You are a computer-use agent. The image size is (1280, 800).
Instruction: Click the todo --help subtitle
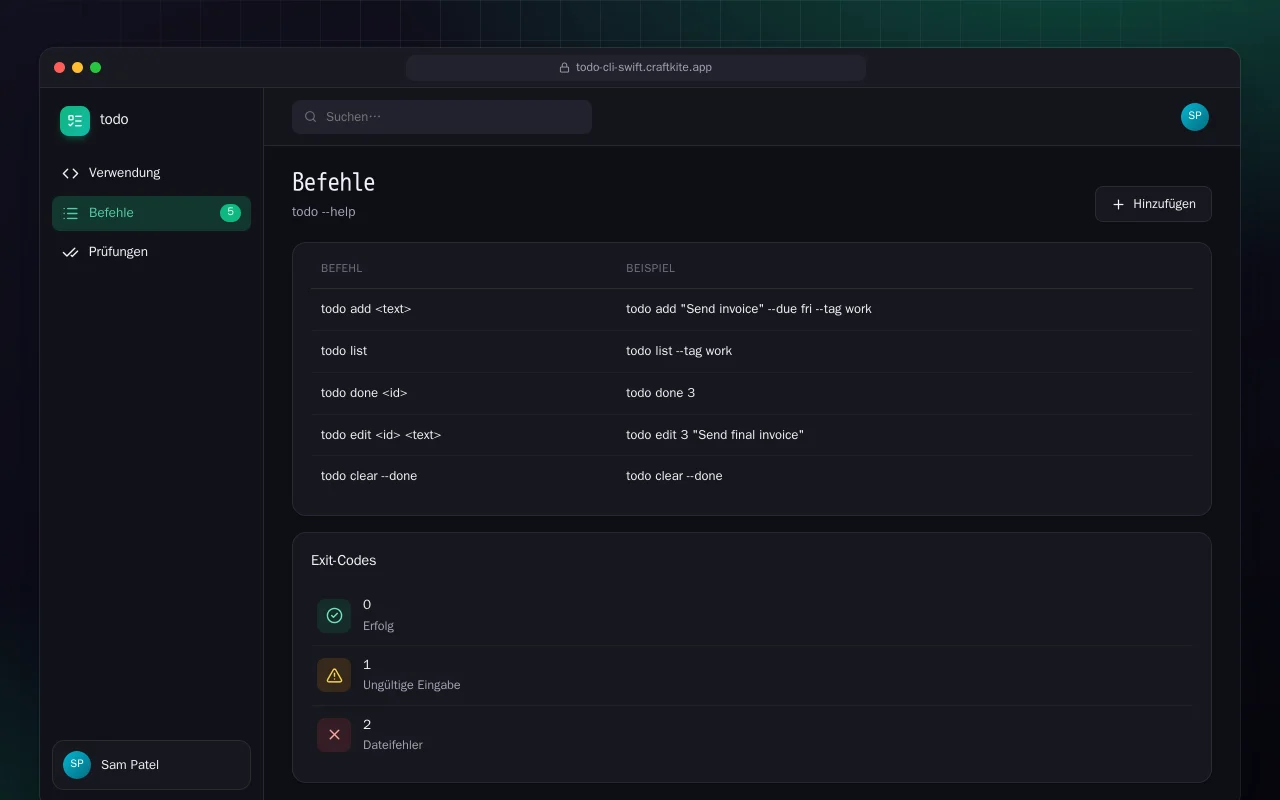pos(324,212)
